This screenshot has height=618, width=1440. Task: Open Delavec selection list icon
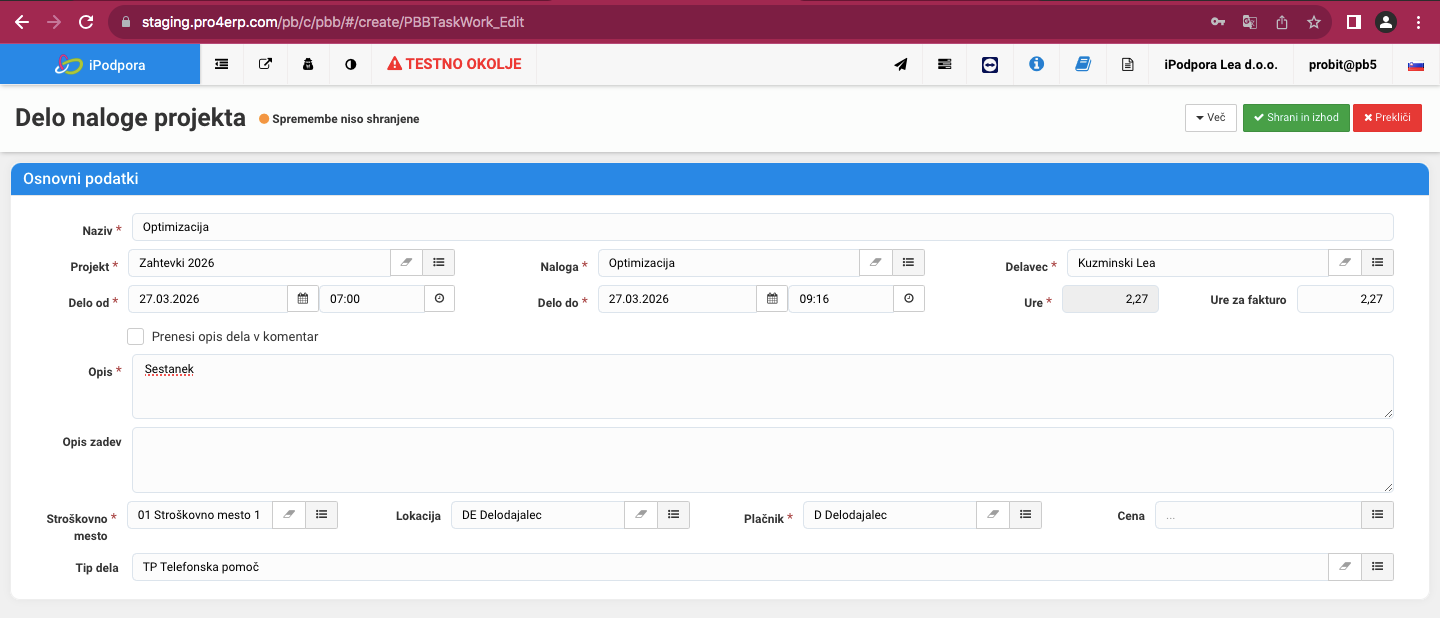click(x=1377, y=263)
